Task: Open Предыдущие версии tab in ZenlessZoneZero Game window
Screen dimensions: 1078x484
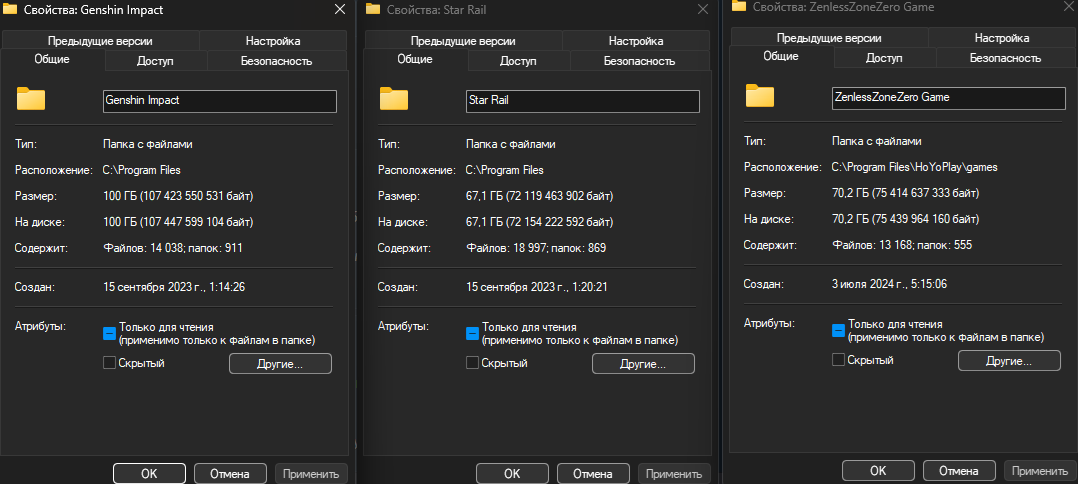Action: 829,38
